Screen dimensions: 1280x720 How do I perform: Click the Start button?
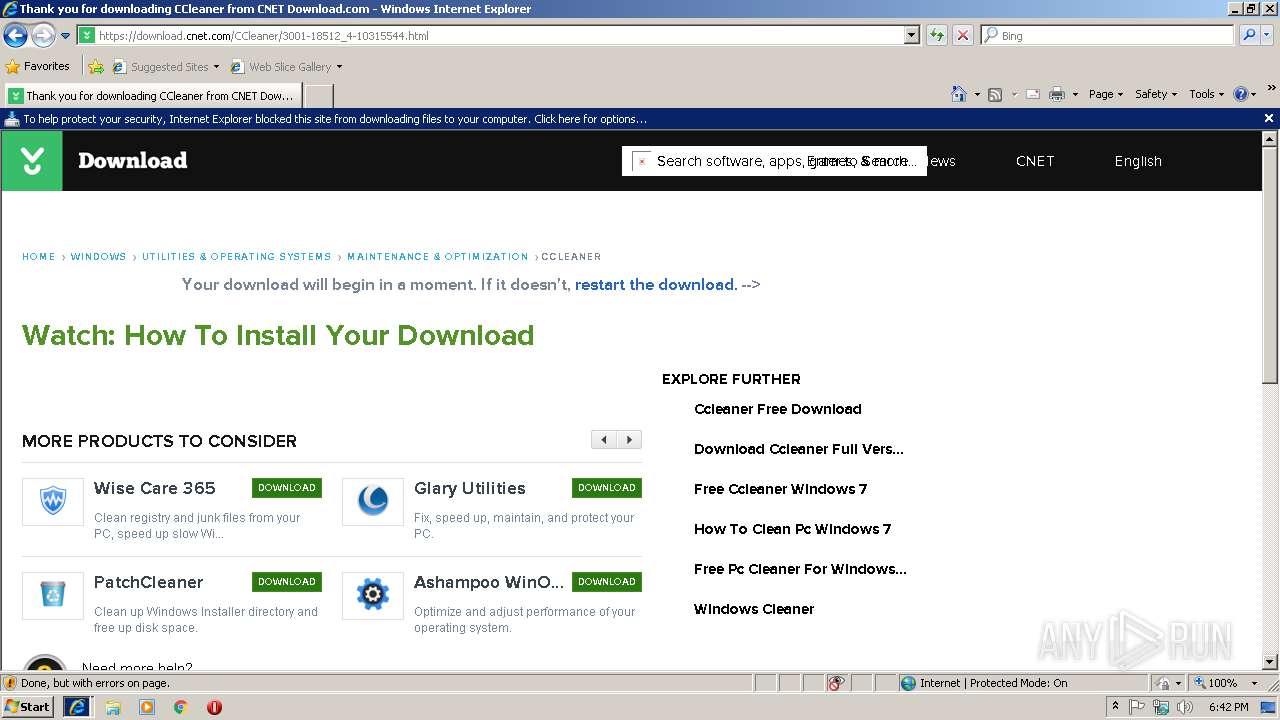[x=28, y=706]
